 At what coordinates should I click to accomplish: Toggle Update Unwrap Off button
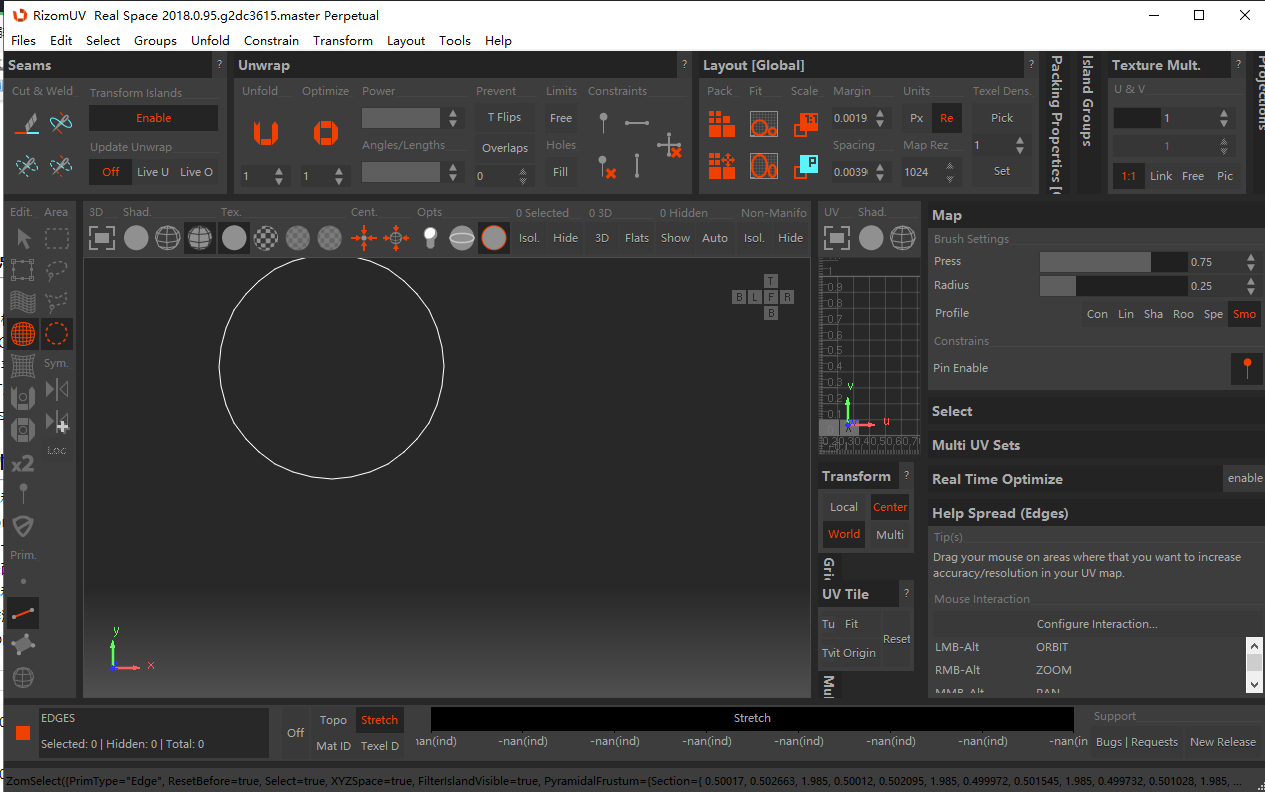click(x=110, y=172)
